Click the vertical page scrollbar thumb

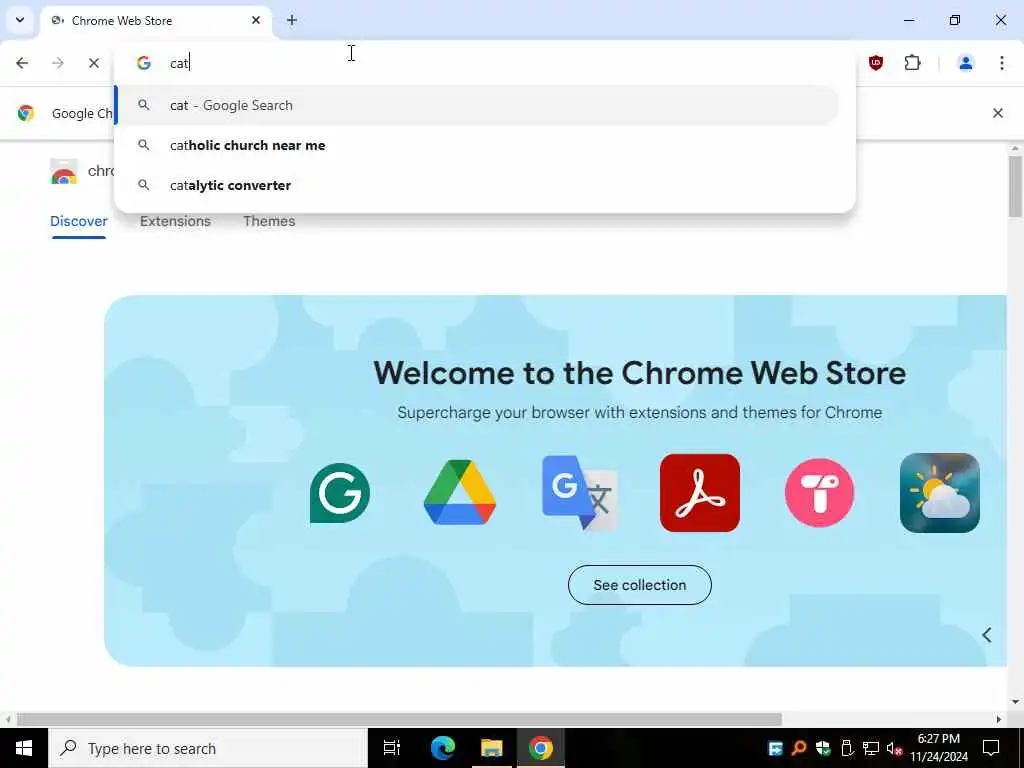pyautogui.click(x=1015, y=187)
